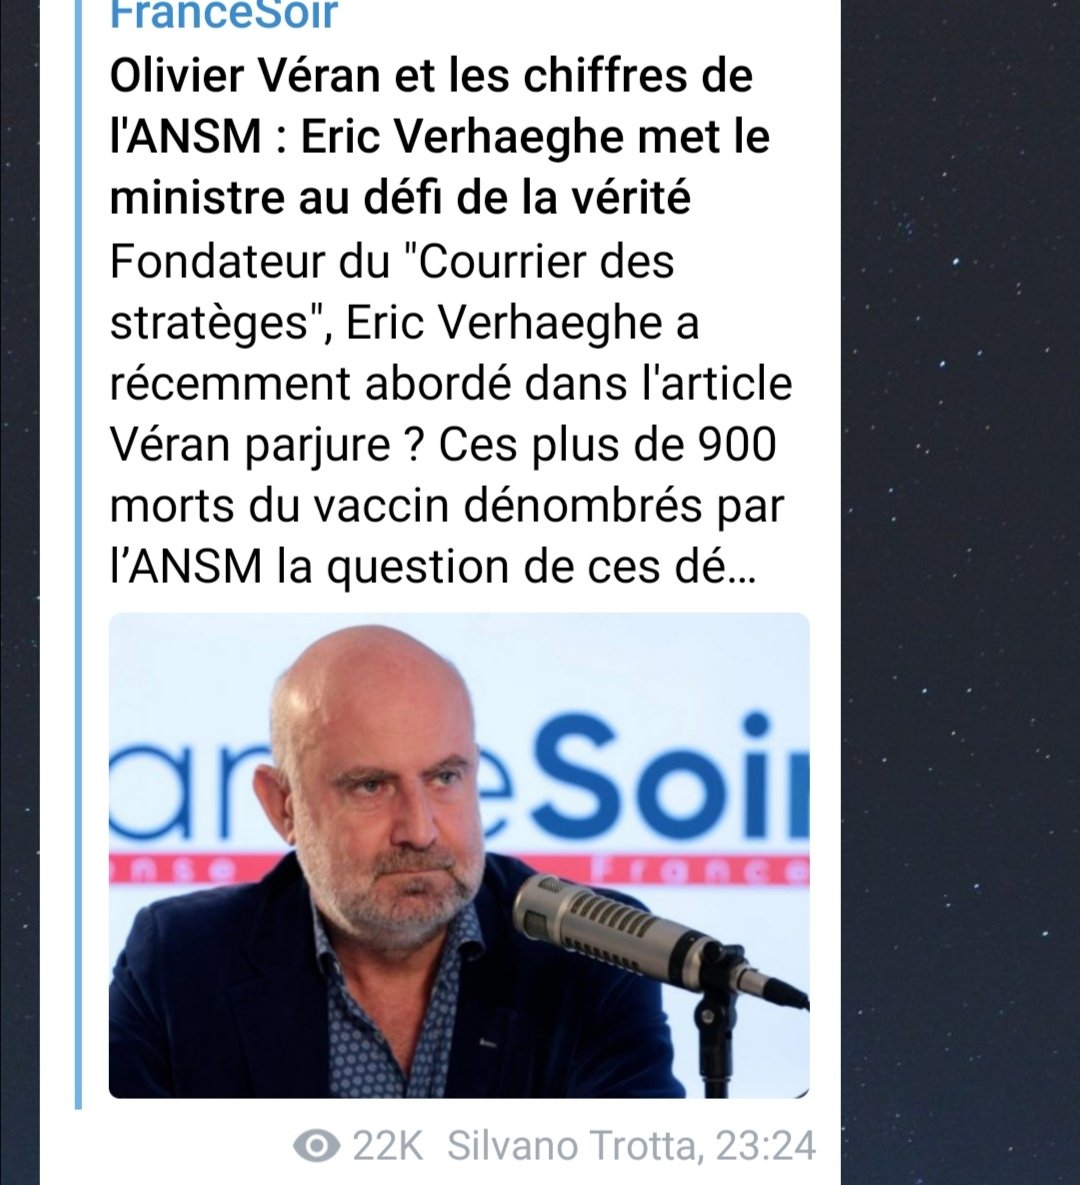Viewport: 1080px width, 1185px height.
Task: Open the article preview photo
Action: pyautogui.click(x=460, y=855)
